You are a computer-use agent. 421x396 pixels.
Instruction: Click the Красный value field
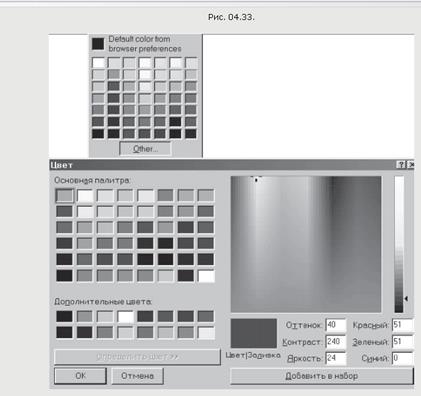coord(403,325)
